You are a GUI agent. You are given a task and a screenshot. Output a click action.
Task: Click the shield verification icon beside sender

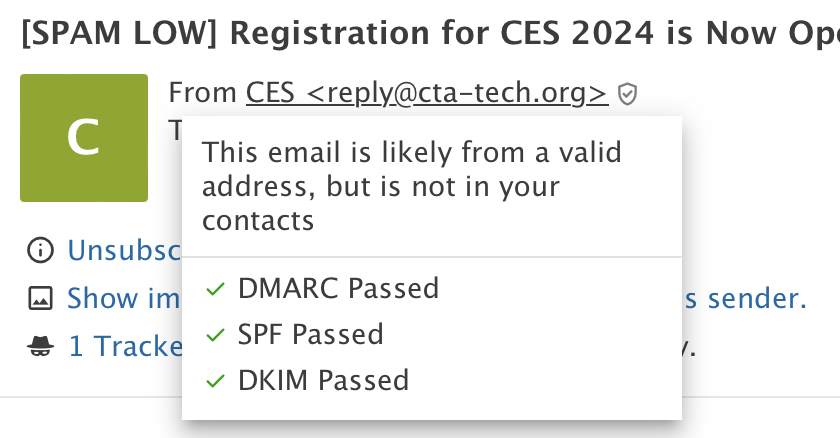(x=627, y=94)
